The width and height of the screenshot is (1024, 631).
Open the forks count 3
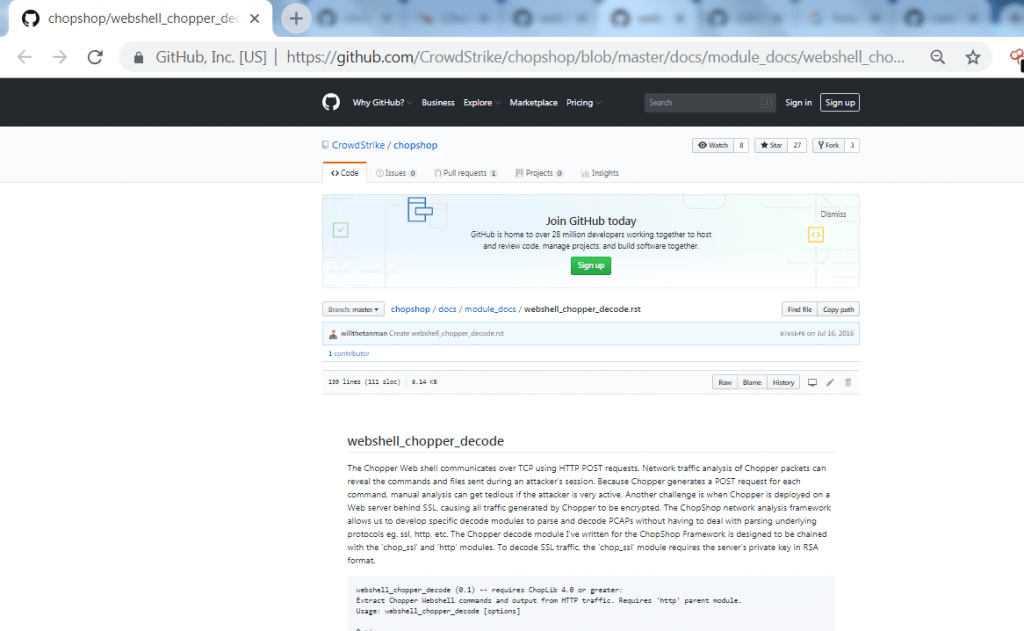pos(852,145)
